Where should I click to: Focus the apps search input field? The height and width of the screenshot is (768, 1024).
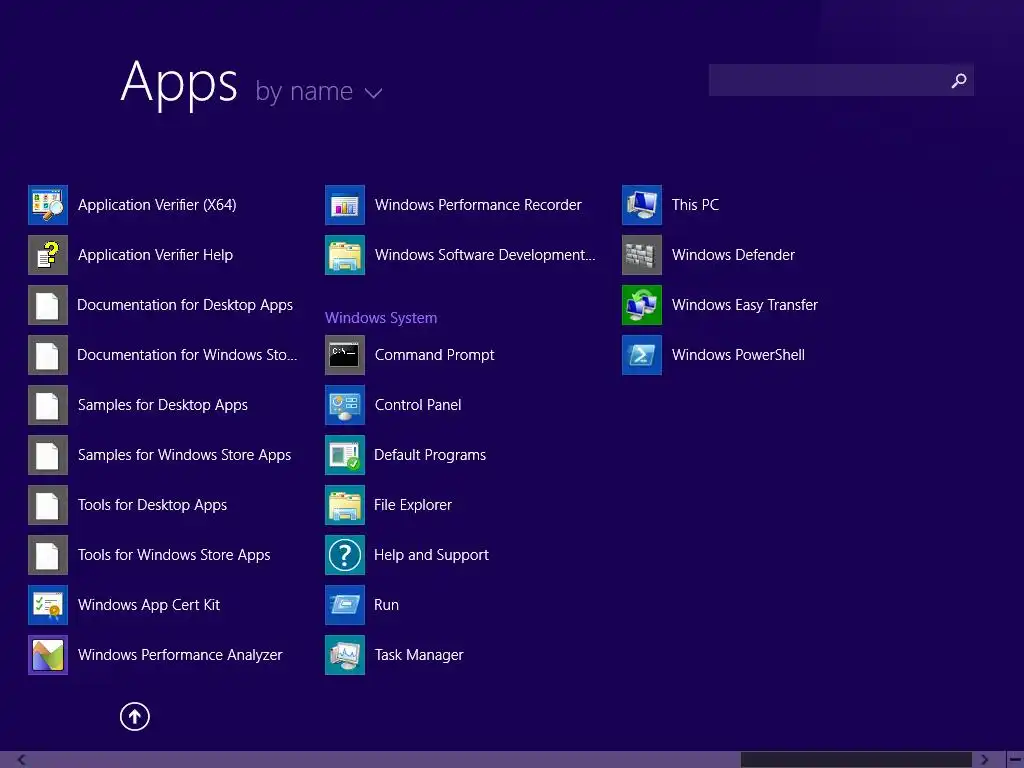point(841,80)
